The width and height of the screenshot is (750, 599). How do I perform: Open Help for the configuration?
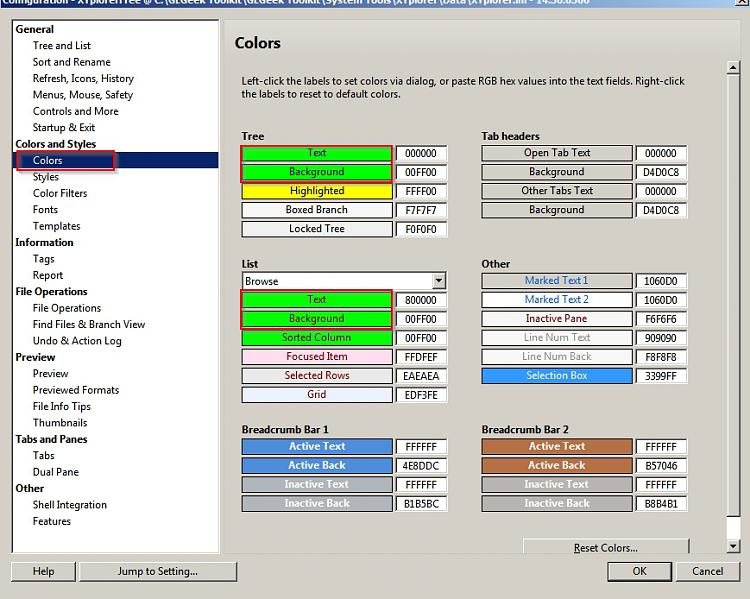pos(44,571)
